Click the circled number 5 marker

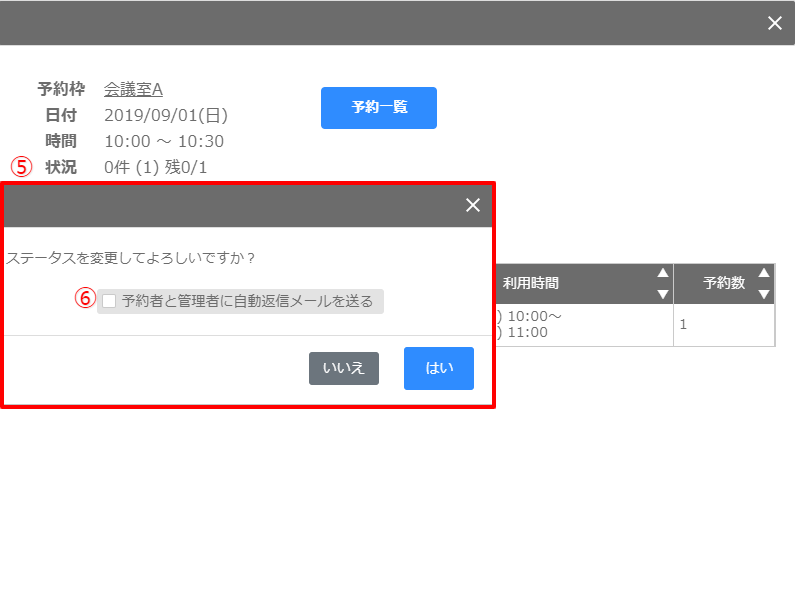[21, 166]
